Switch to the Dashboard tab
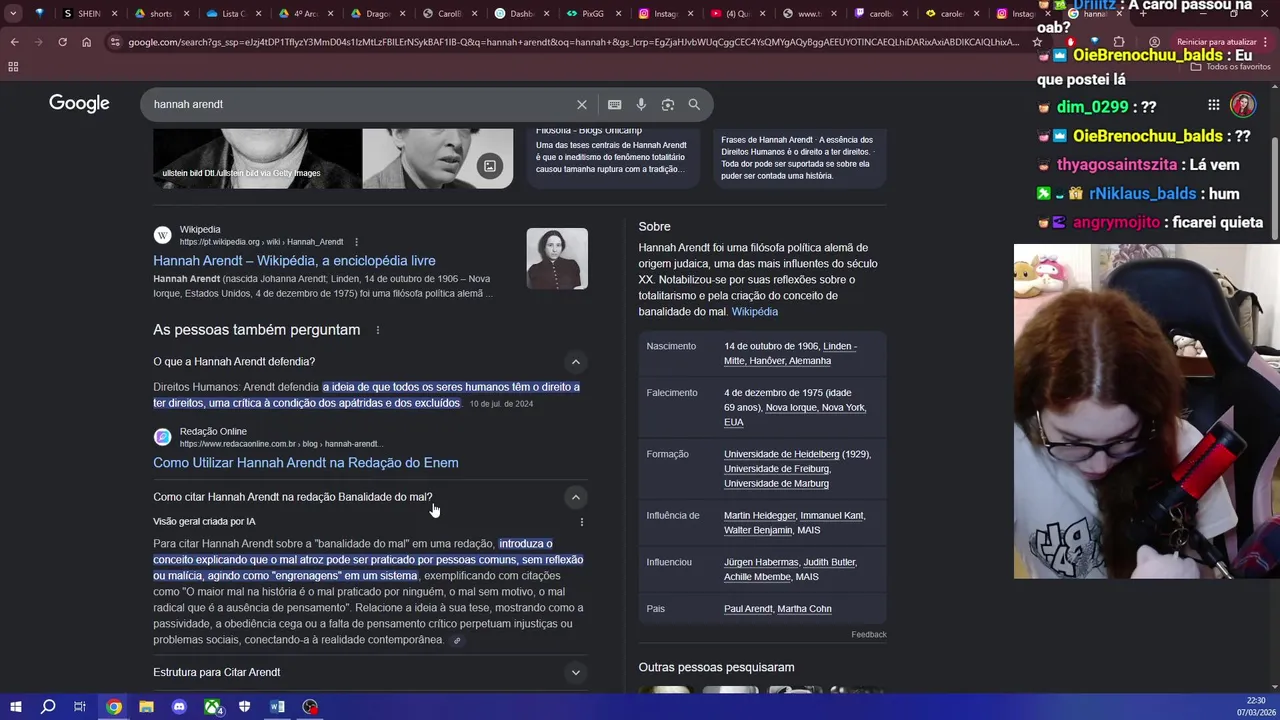The image size is (1280, 720). click(522, 14)
